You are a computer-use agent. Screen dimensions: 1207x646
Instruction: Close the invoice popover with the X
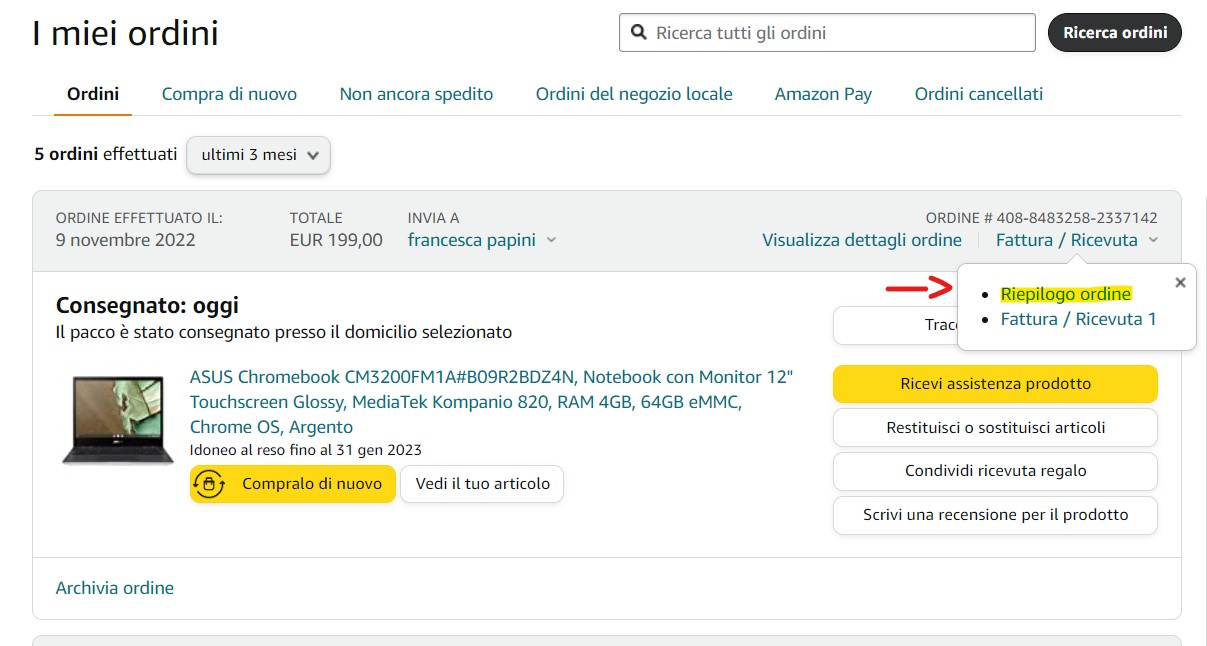(1180, 283)
